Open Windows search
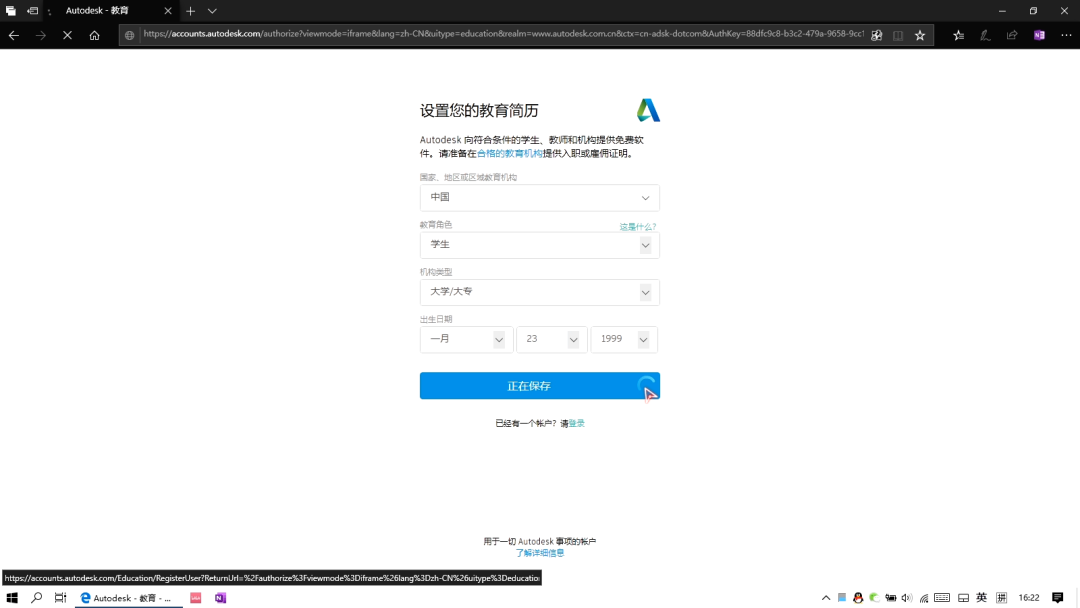The width and height of the screenshot is (1080, 608). tap(37, 598)
